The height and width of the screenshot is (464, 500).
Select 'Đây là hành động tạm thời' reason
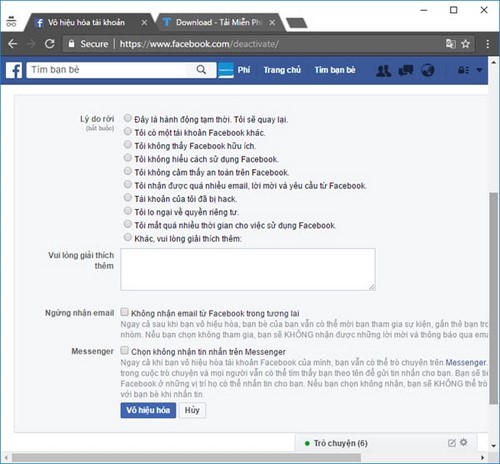point(128,118)
